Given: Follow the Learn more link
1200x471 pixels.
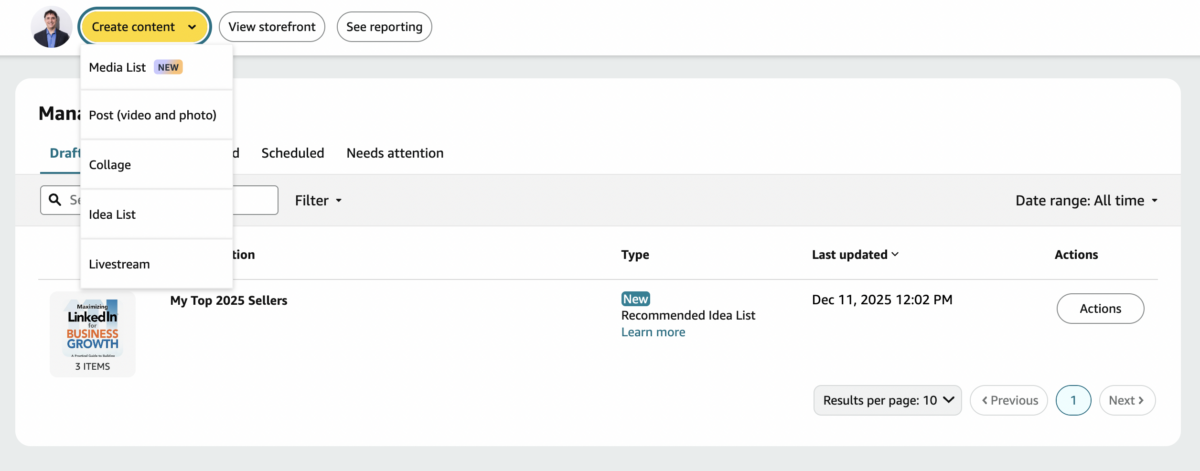Looking at the screenshot, I should (x=653, y=332).
